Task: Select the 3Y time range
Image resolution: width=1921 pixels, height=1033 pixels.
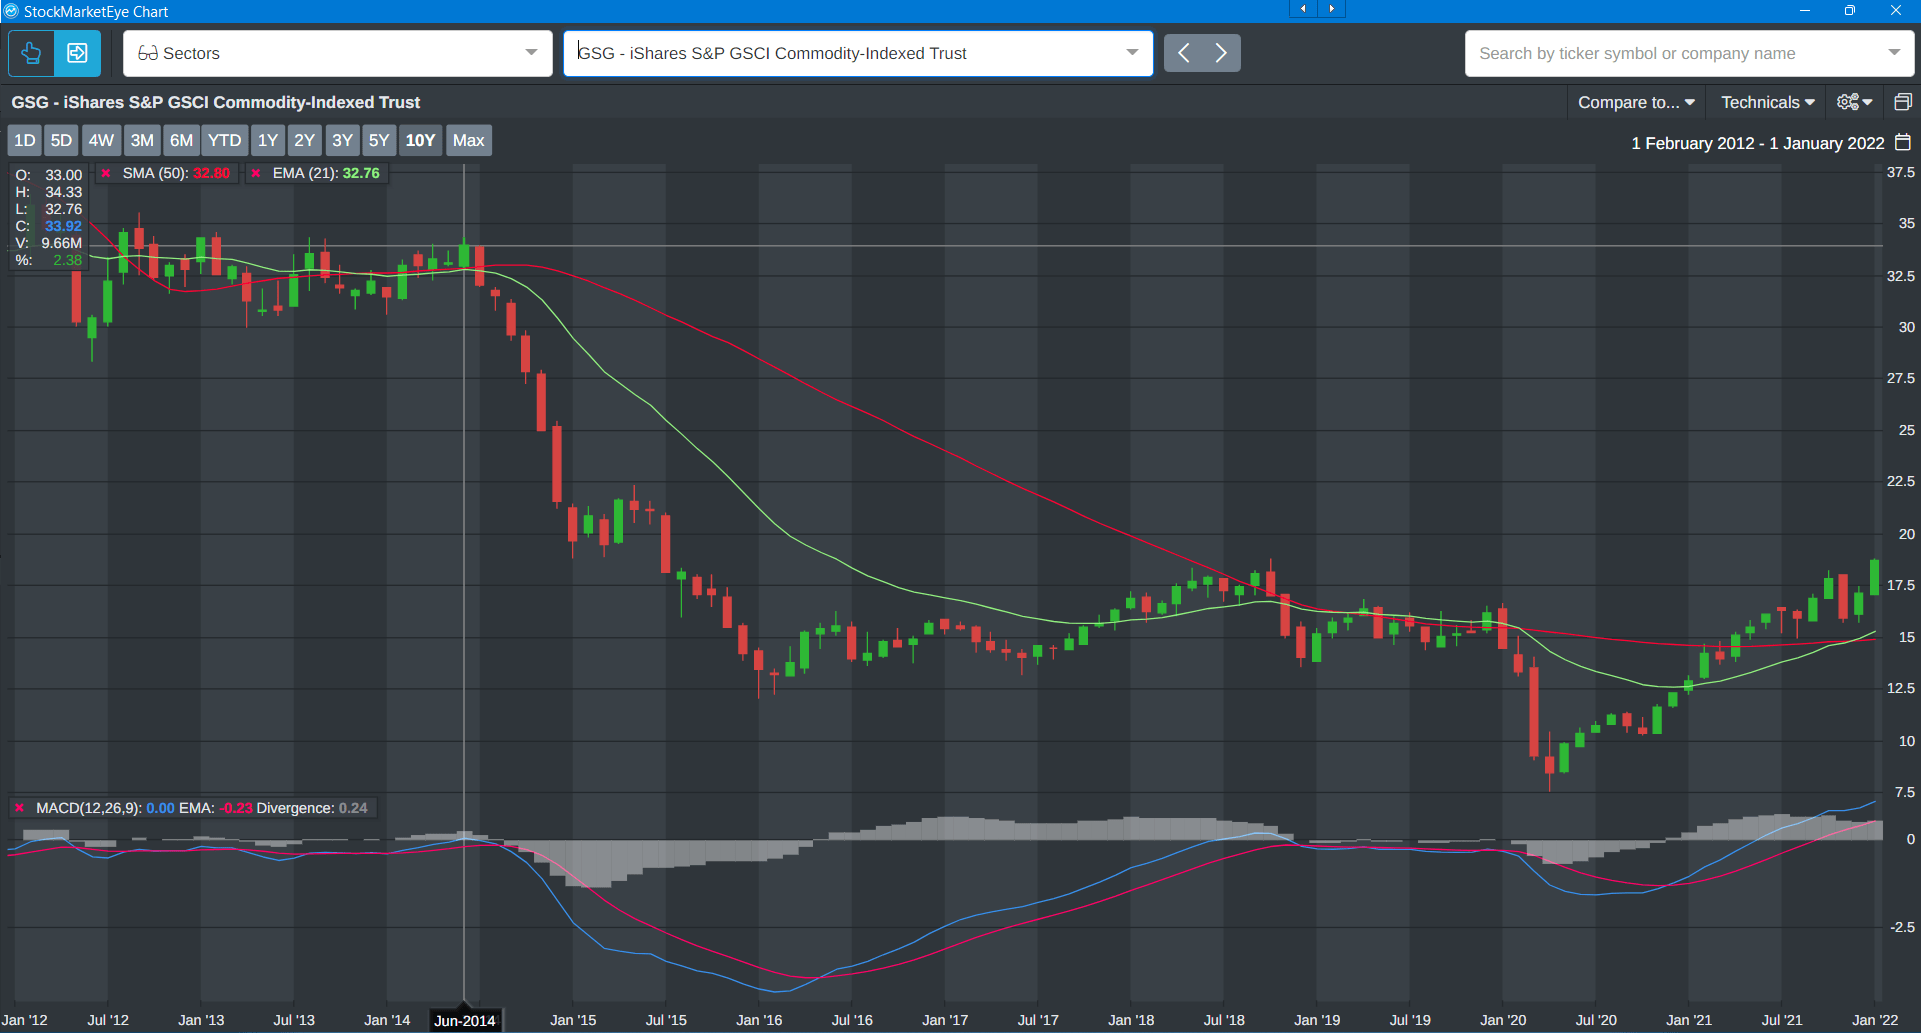Action: click(x=342, y=140)
